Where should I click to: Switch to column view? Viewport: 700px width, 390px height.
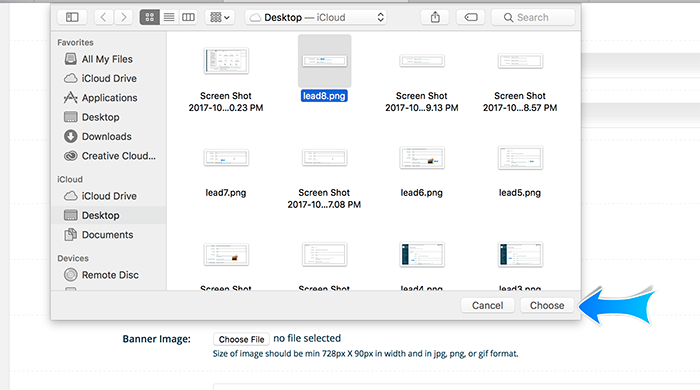click(x=188, y=17)
